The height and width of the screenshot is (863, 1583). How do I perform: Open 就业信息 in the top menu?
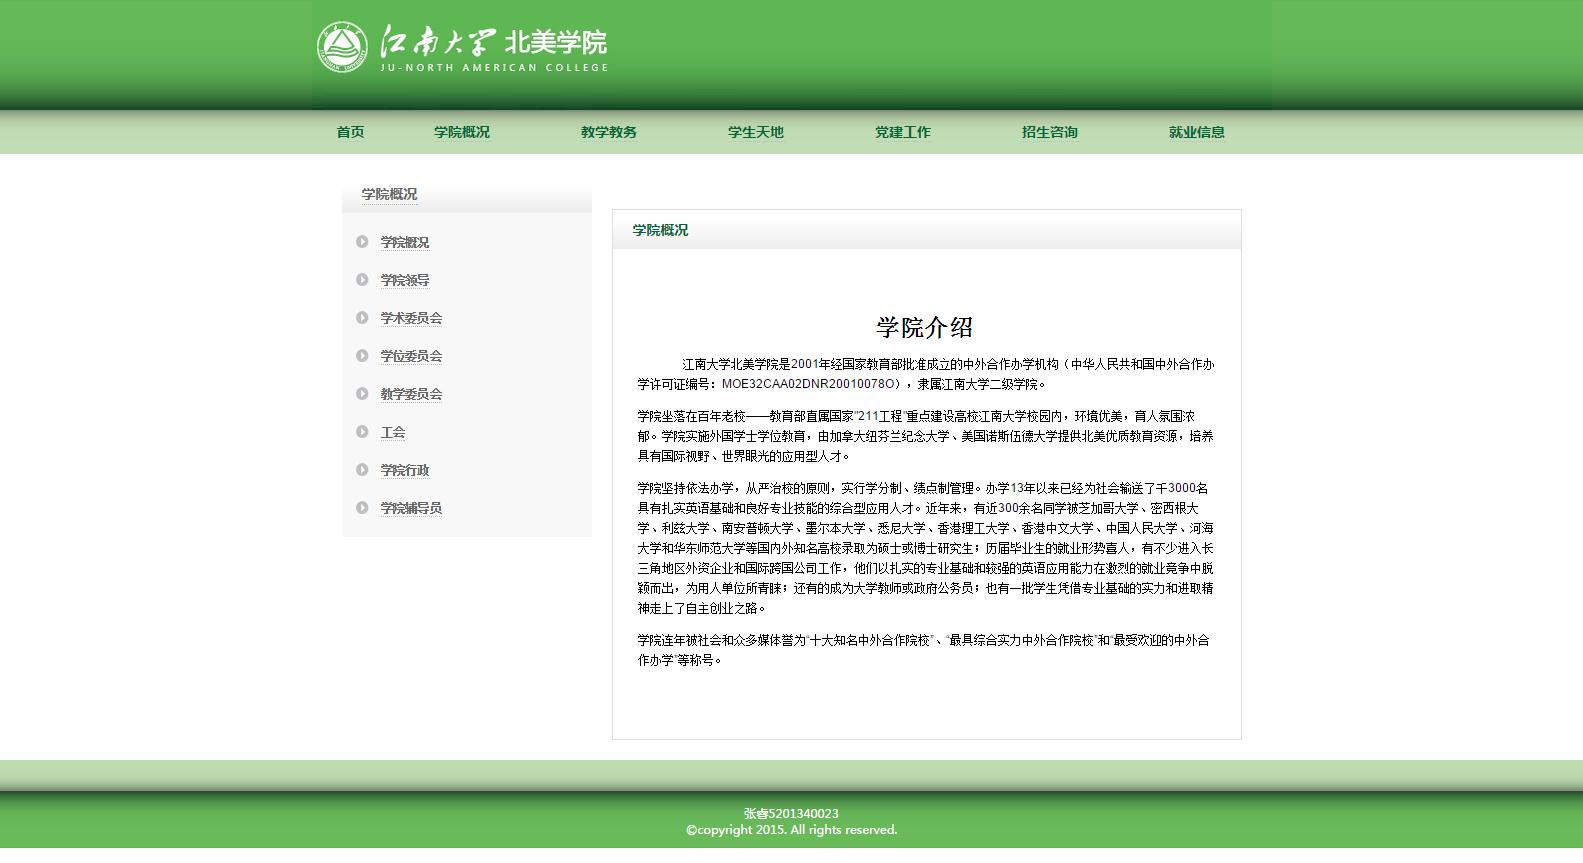pos(1196,132)
